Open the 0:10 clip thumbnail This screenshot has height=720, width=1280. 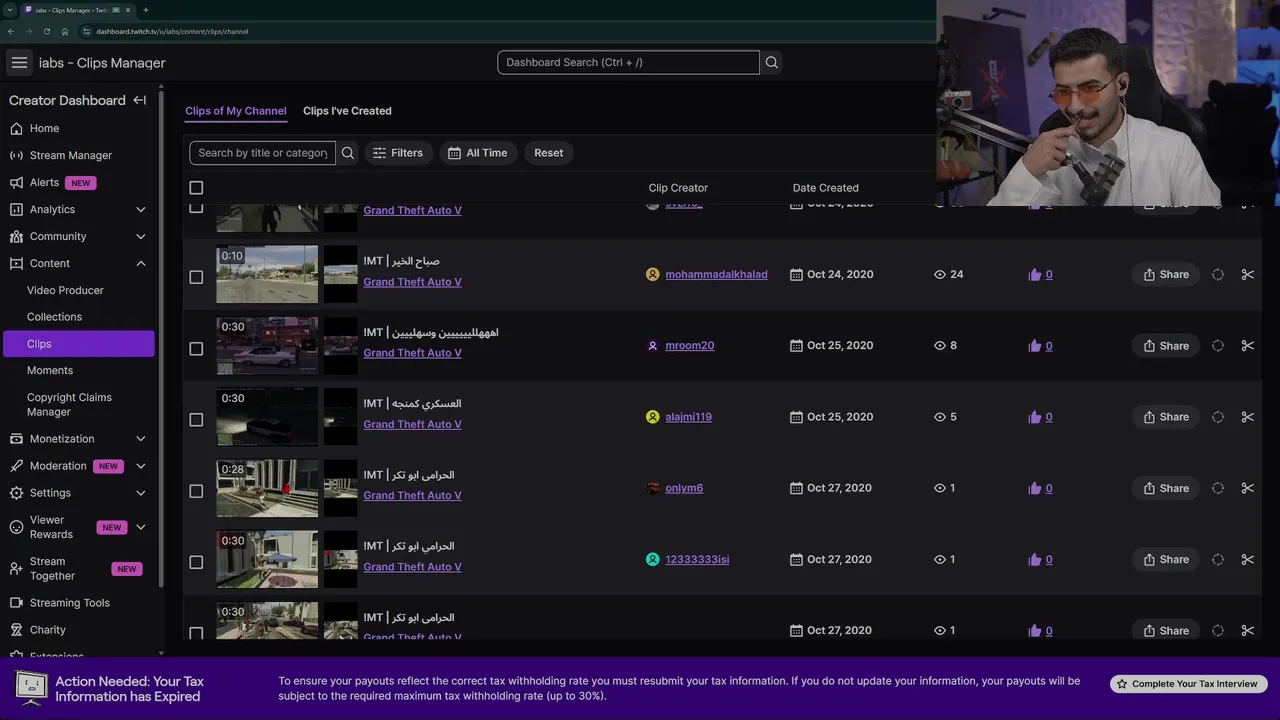267,274
